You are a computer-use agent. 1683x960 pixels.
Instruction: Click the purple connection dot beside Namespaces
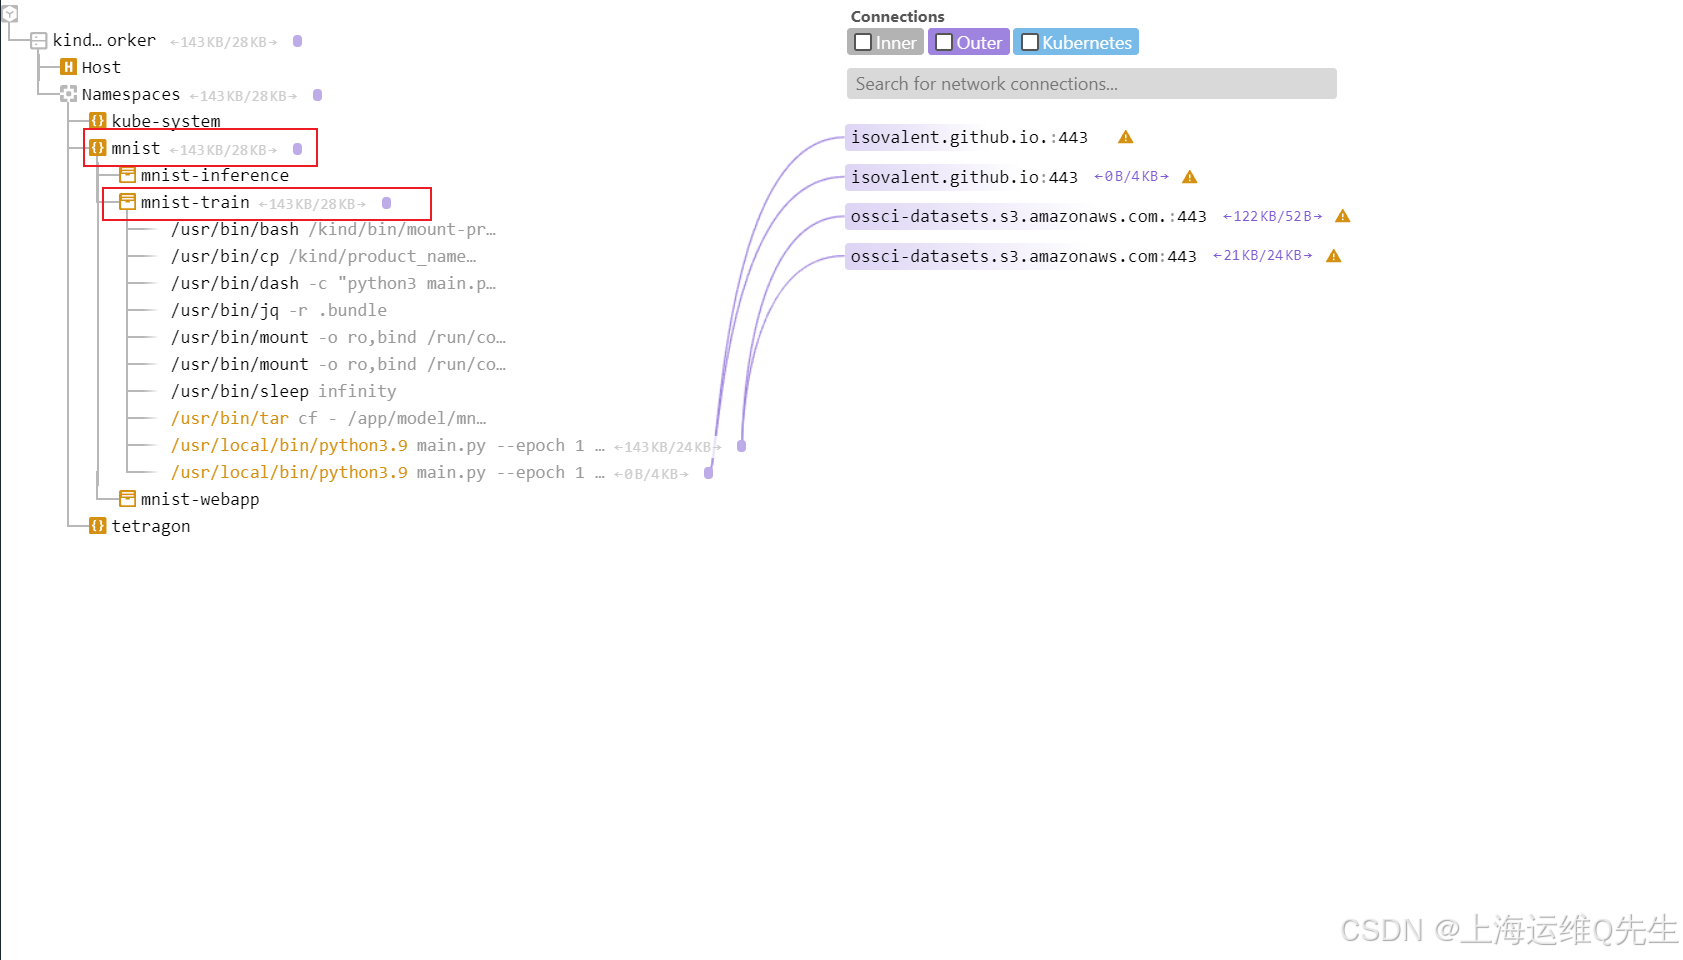point(317,95)
